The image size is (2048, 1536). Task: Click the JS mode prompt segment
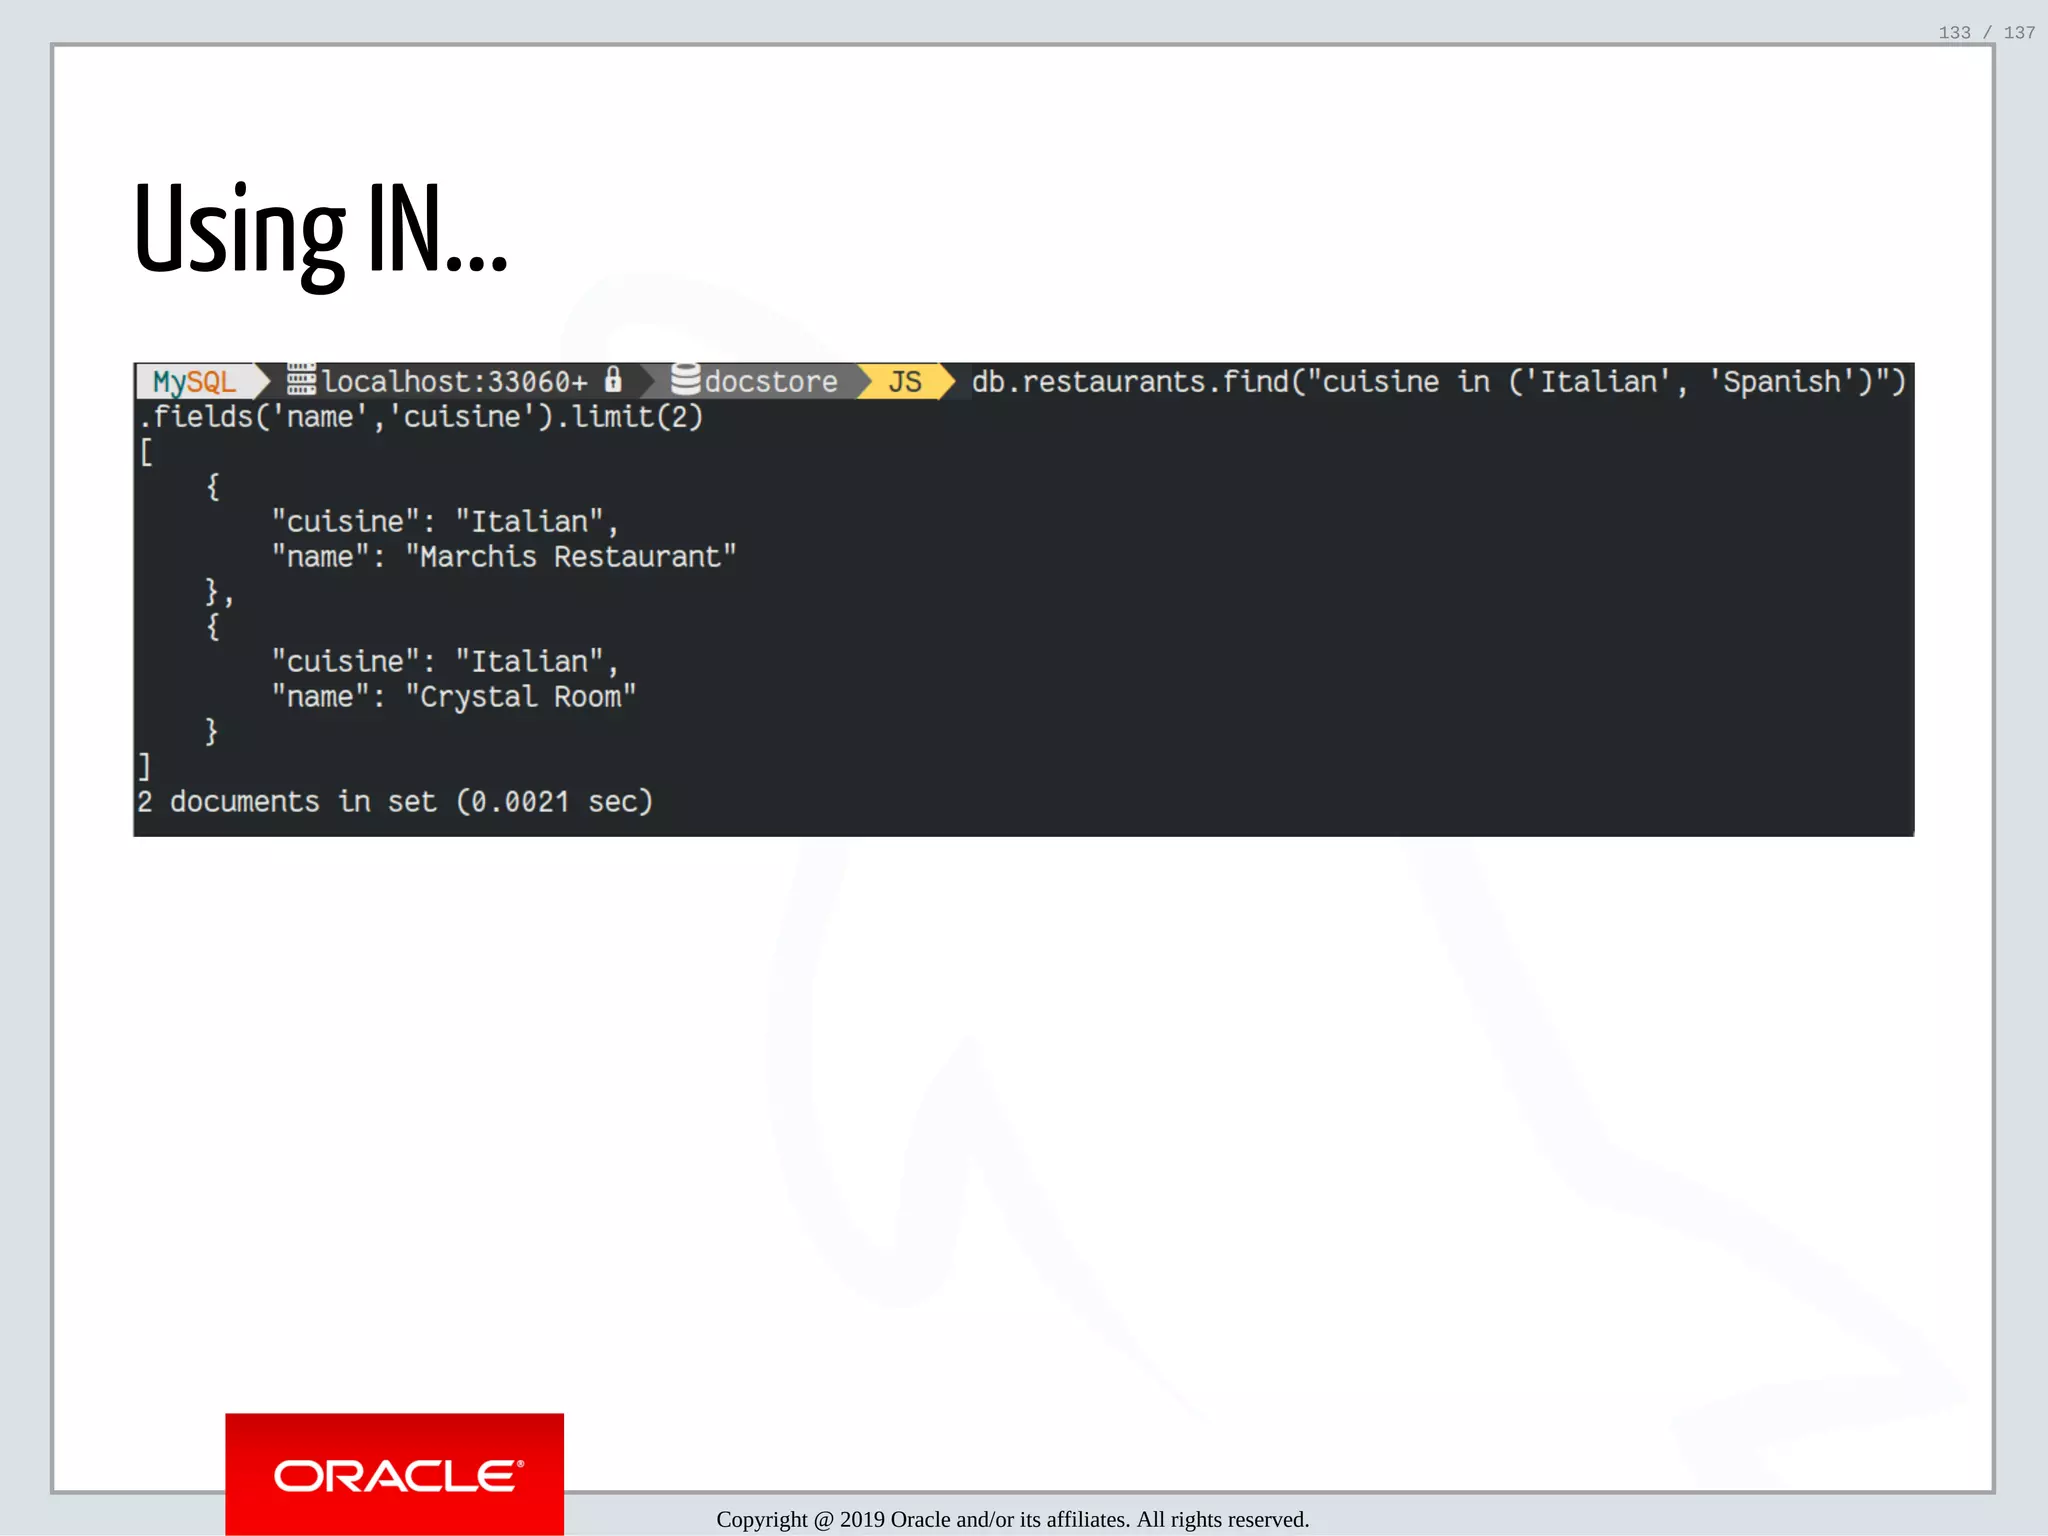905,382
